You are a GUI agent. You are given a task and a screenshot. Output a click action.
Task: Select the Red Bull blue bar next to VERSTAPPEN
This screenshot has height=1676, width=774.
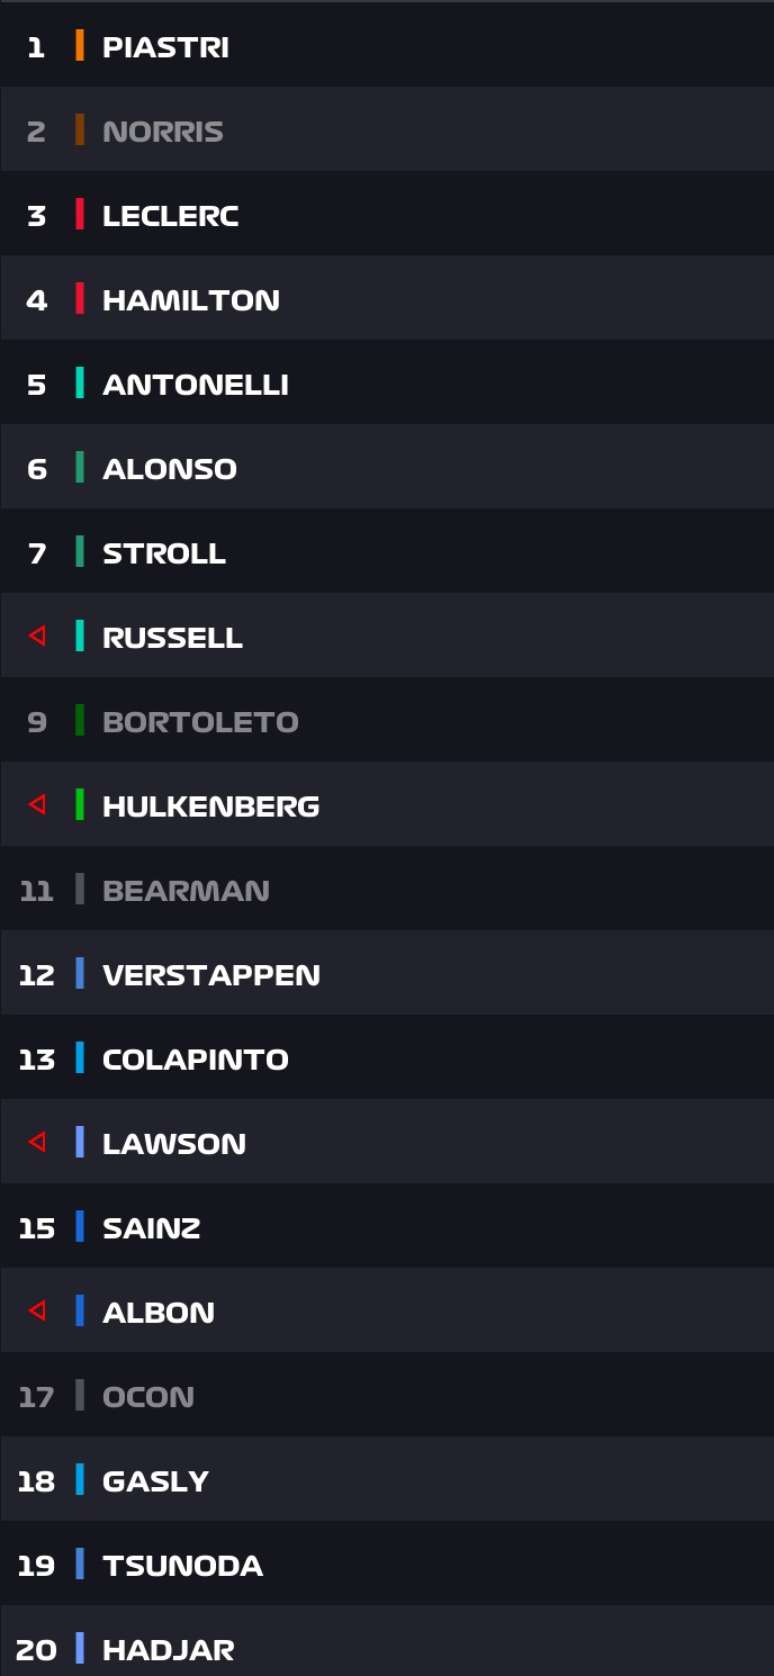click(82, 974)
